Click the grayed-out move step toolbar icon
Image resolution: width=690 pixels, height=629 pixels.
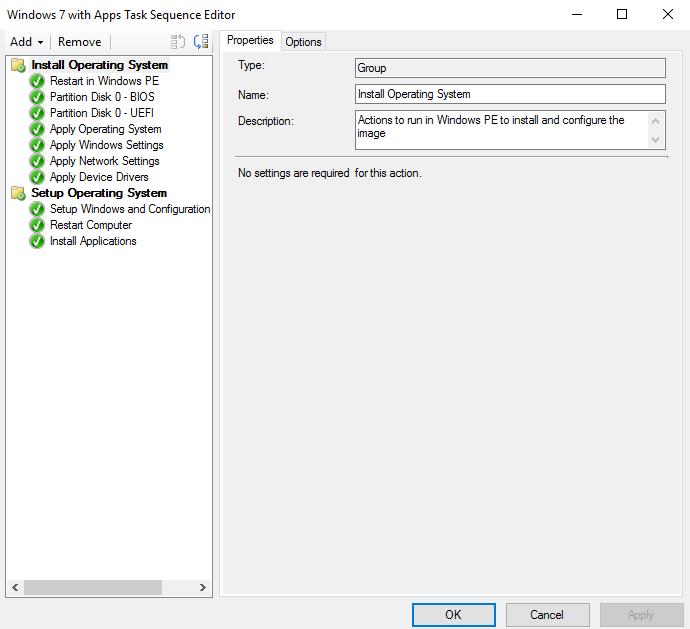point(178,42)
